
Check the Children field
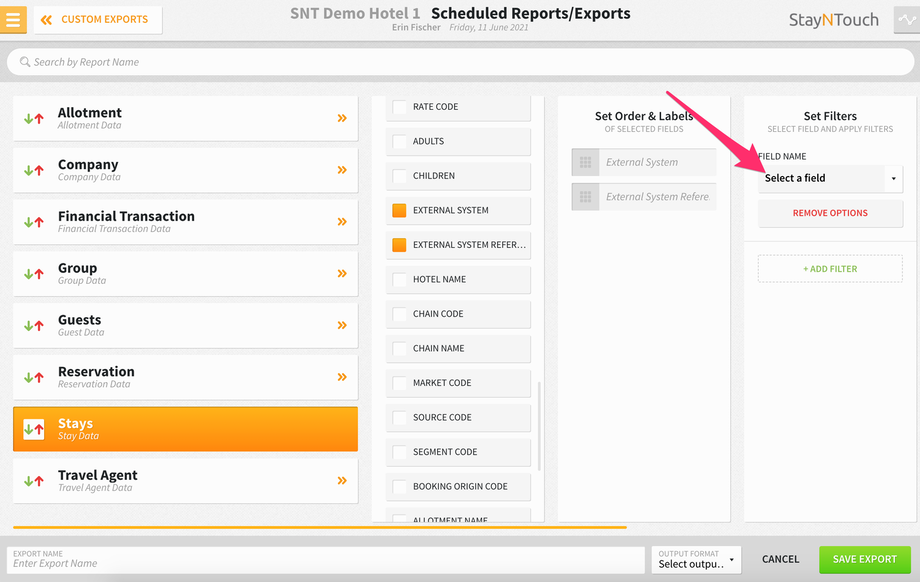pos(399,175)
